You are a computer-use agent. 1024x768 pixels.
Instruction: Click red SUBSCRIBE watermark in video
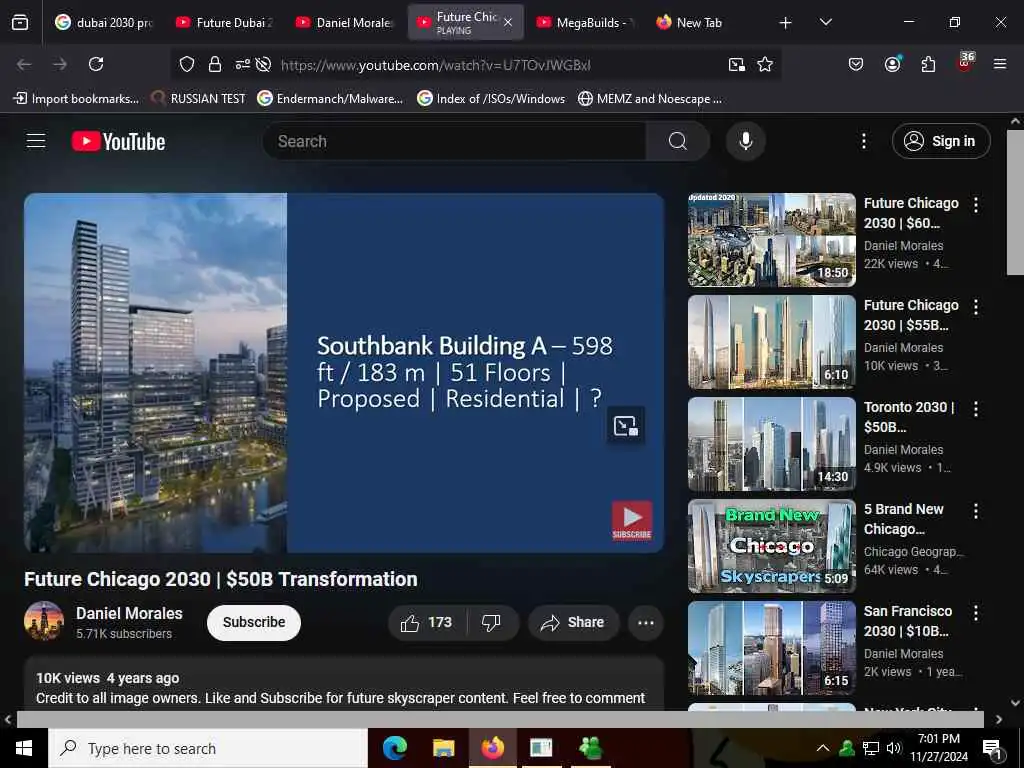(x=632, y=520)
